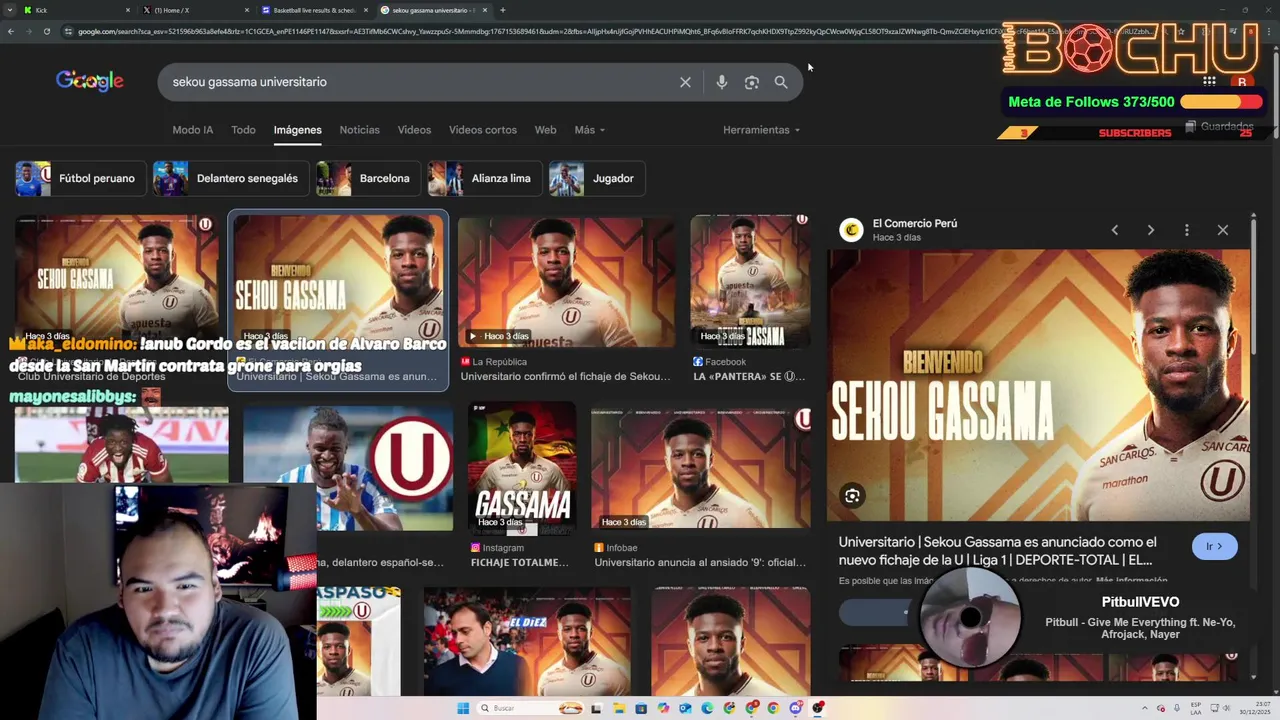This screenshot has height=720, width=1280.
Task: Start voice search with the microphone icon
Action: (x=721, y=82)
